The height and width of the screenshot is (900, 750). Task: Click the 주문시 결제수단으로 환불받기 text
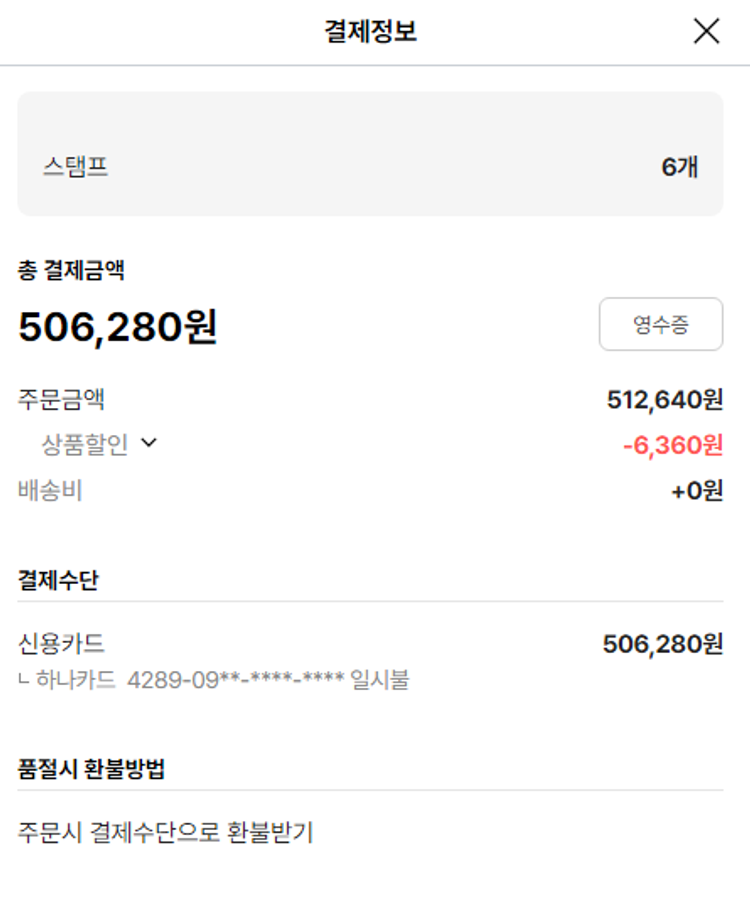click(x=165, y=832)
